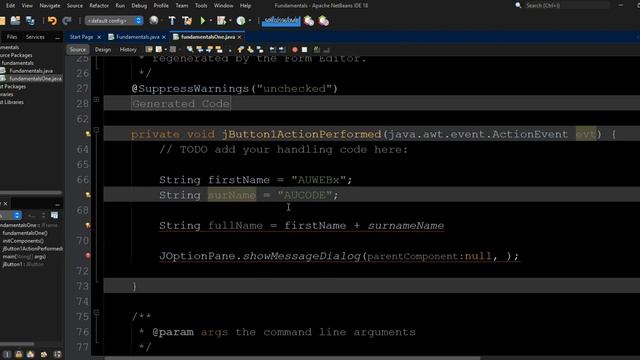Click the Source view button
Image resolution: width=640 pixels, height=360 pixels.
78,50
